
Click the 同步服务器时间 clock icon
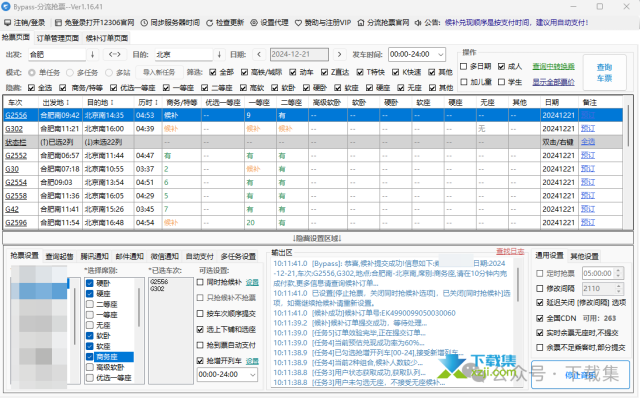pyautogui.click(x=144, y=23)
